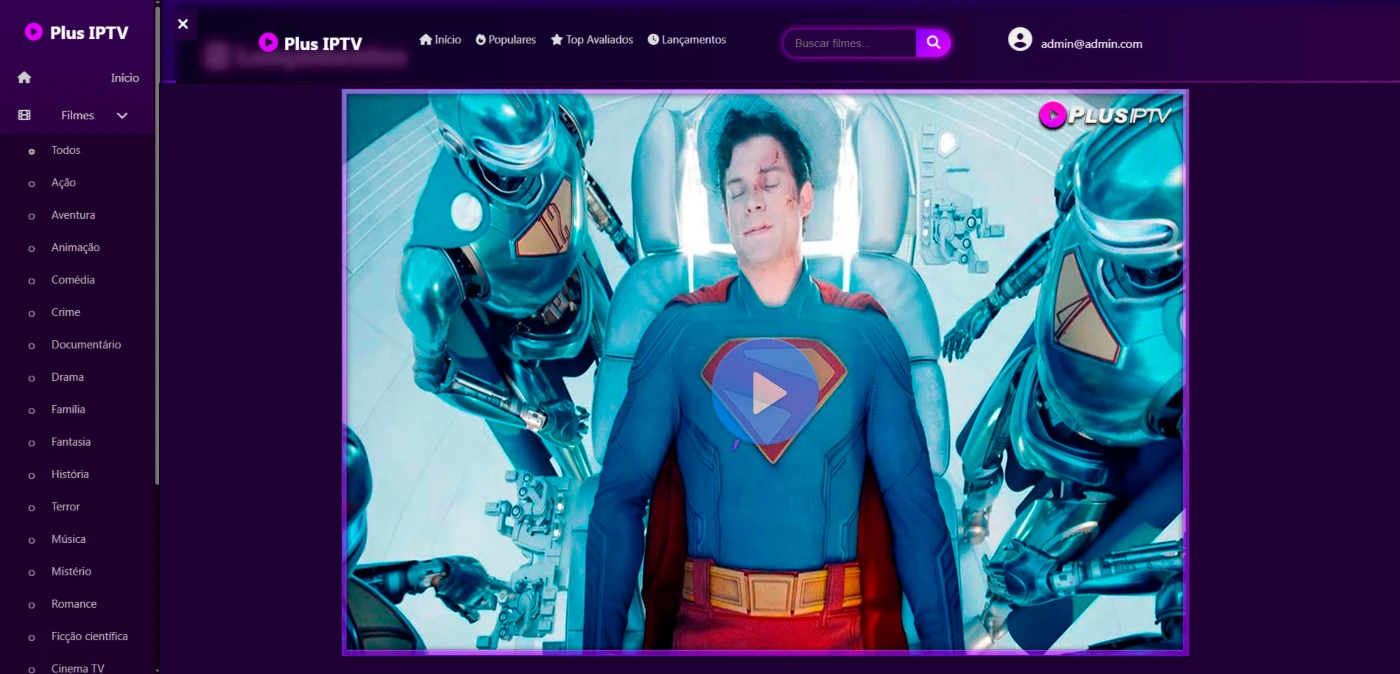Collapse the Filmes category list chevron

(x=122, y=116)
